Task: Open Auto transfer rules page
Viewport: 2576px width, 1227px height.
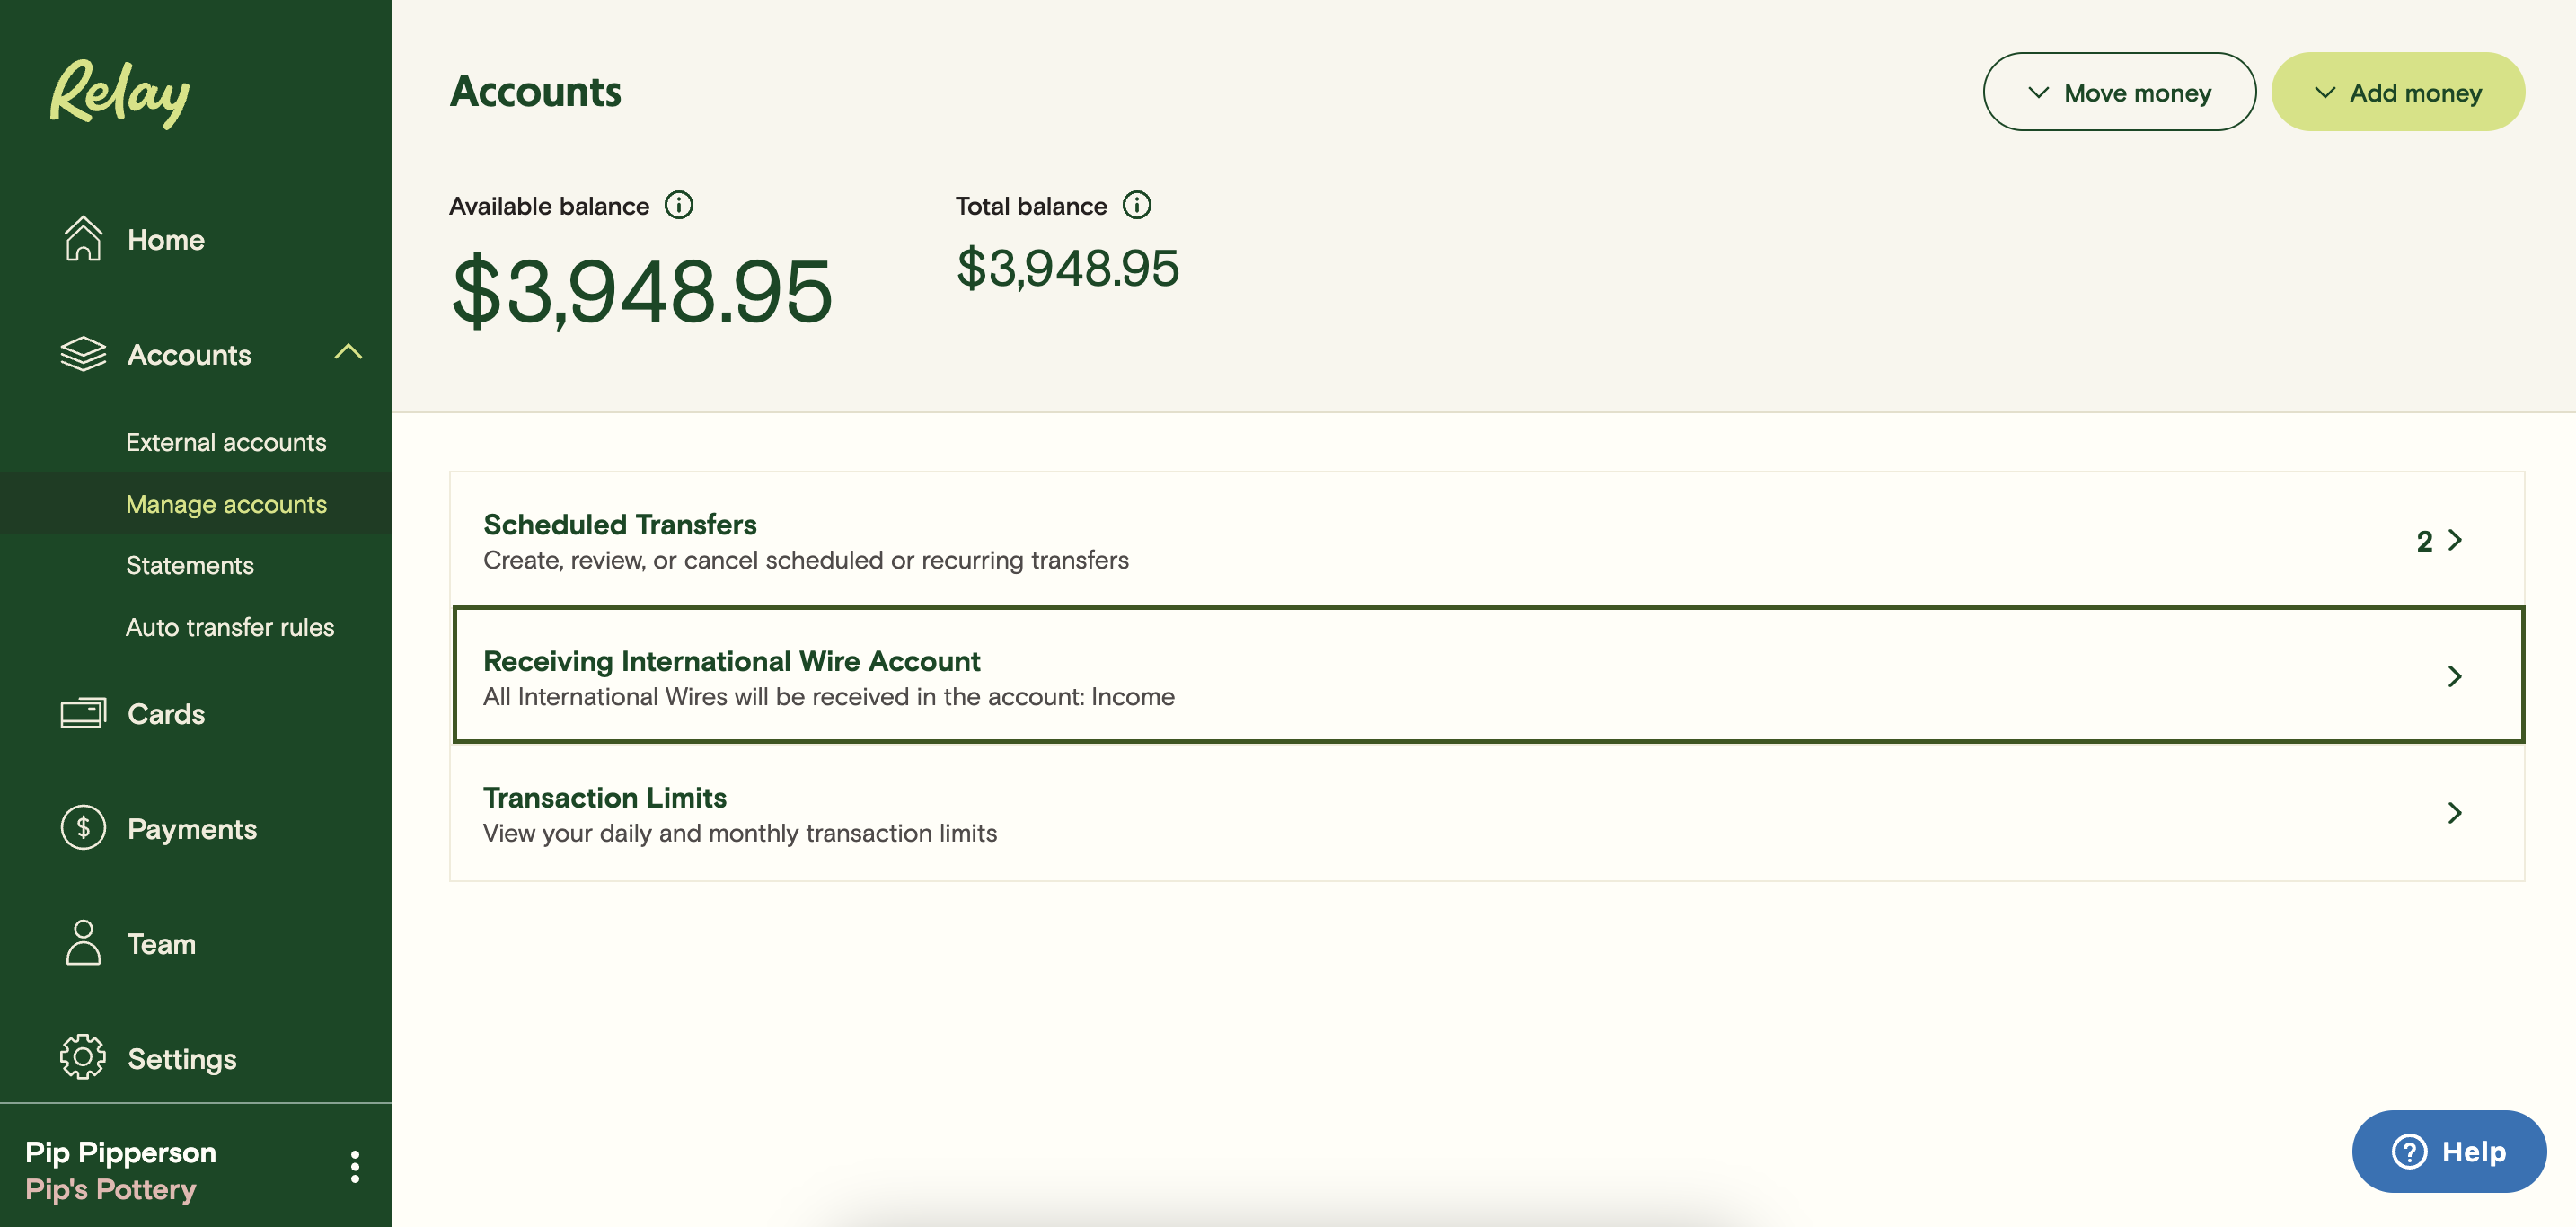Action: tap(230, 627)
